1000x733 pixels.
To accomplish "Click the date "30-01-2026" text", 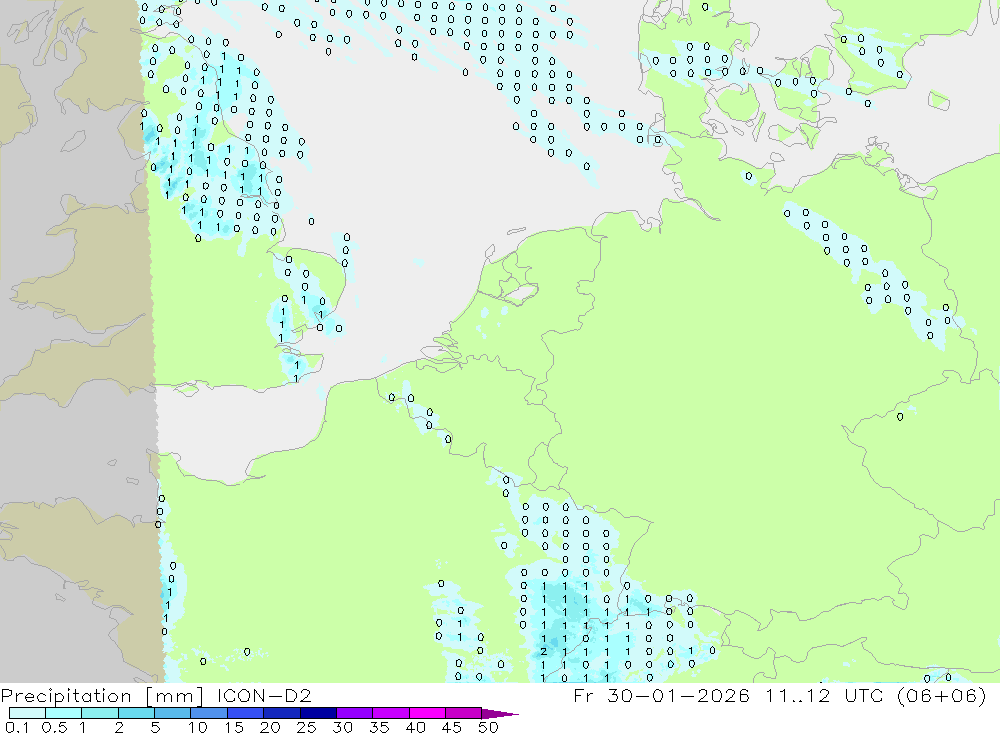I will pos(679,695).
